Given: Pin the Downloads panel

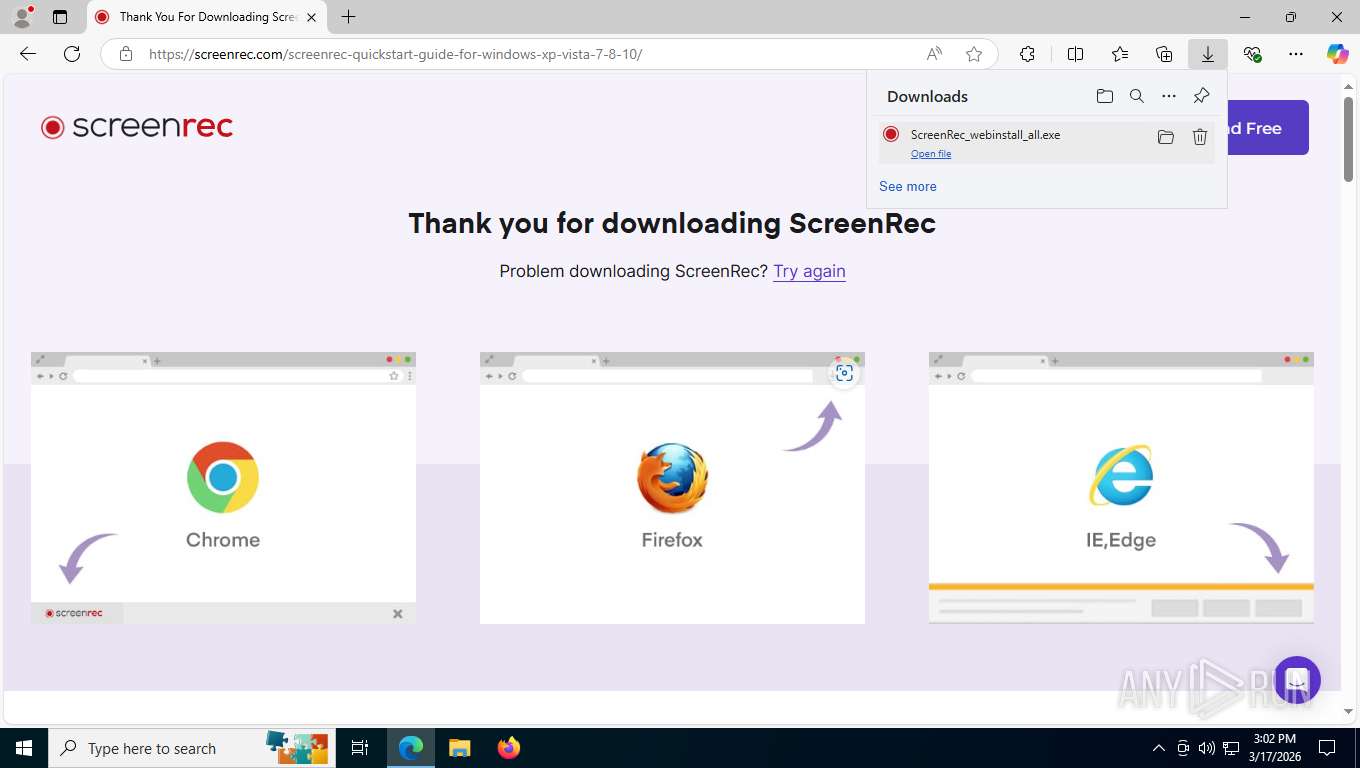Looking at the screenshot, I should [1201, 96].
